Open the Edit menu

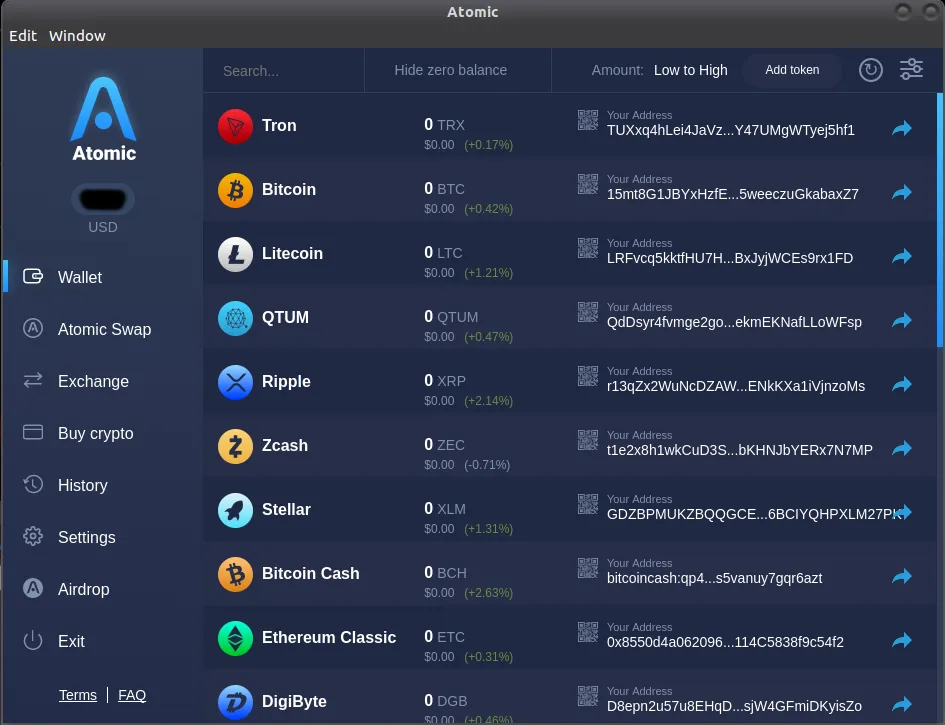tap(23, 36)
